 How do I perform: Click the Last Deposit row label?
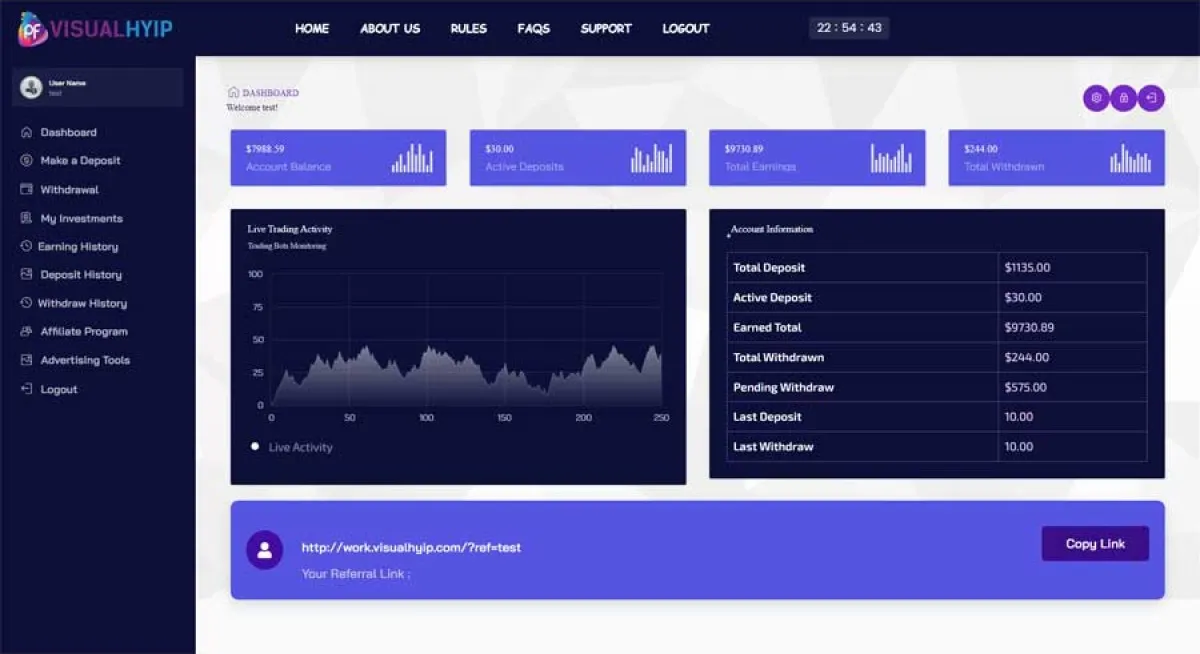(767, 417)
